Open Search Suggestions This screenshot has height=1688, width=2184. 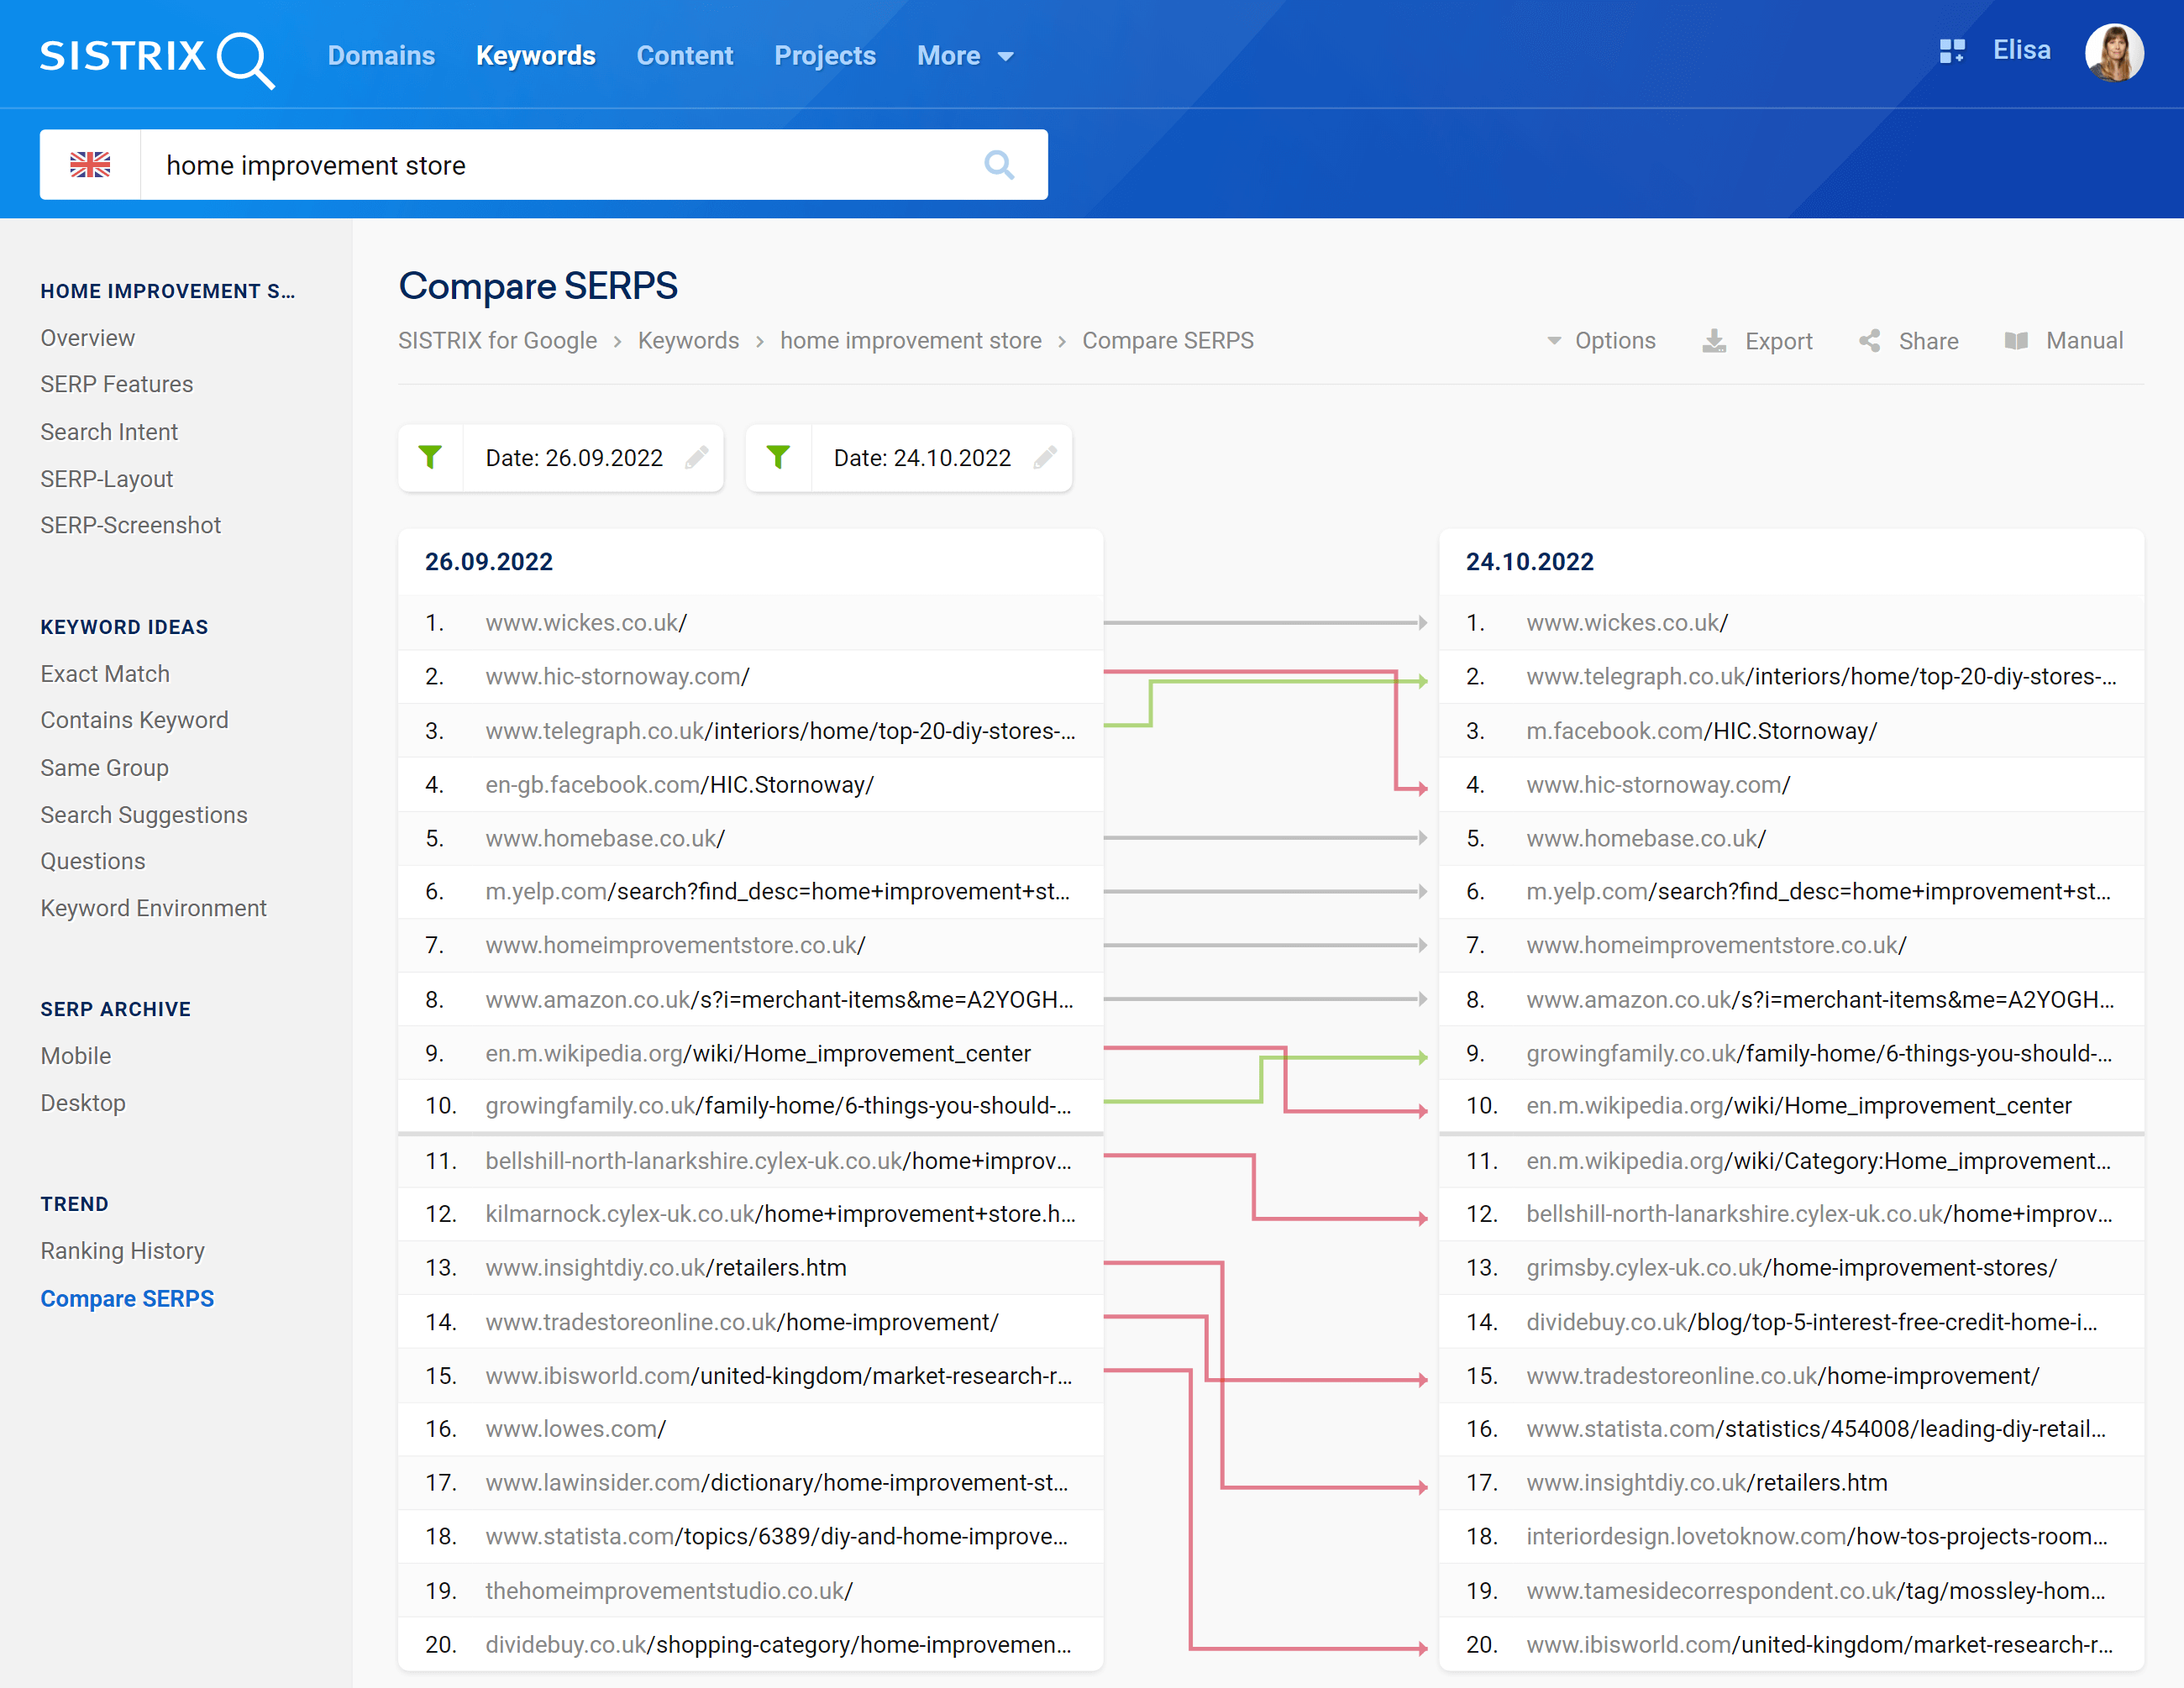point(144,815)
